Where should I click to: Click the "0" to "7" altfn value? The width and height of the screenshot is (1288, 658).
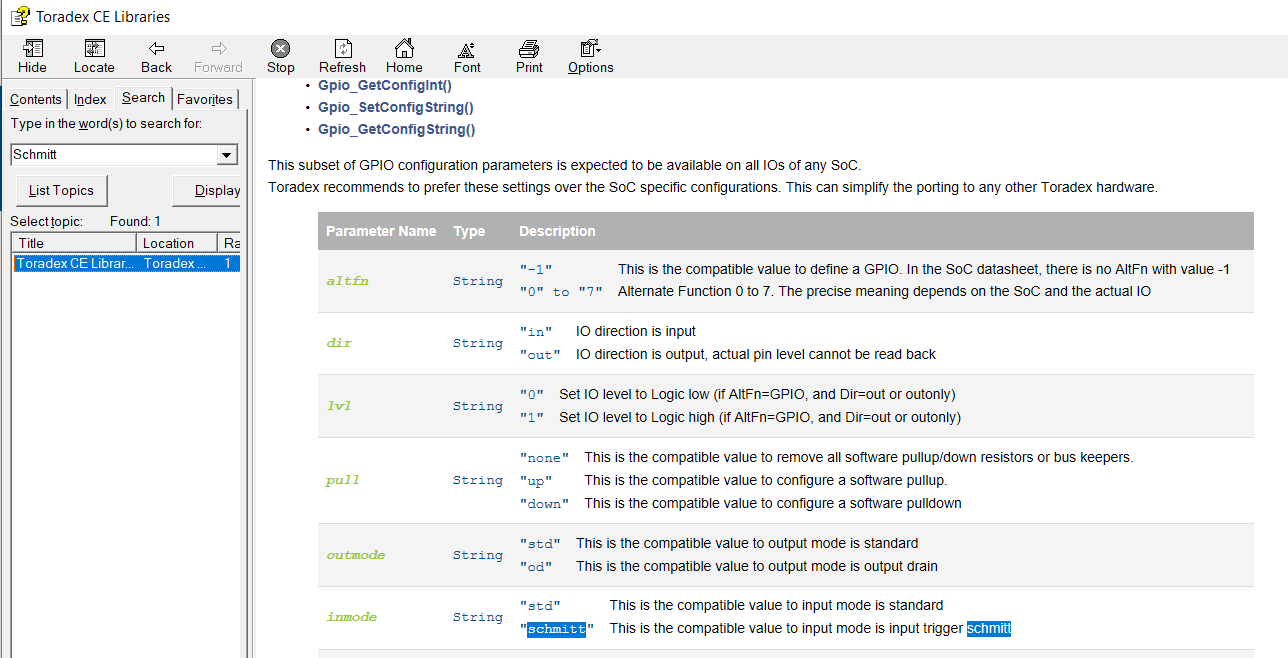(560, 292)
